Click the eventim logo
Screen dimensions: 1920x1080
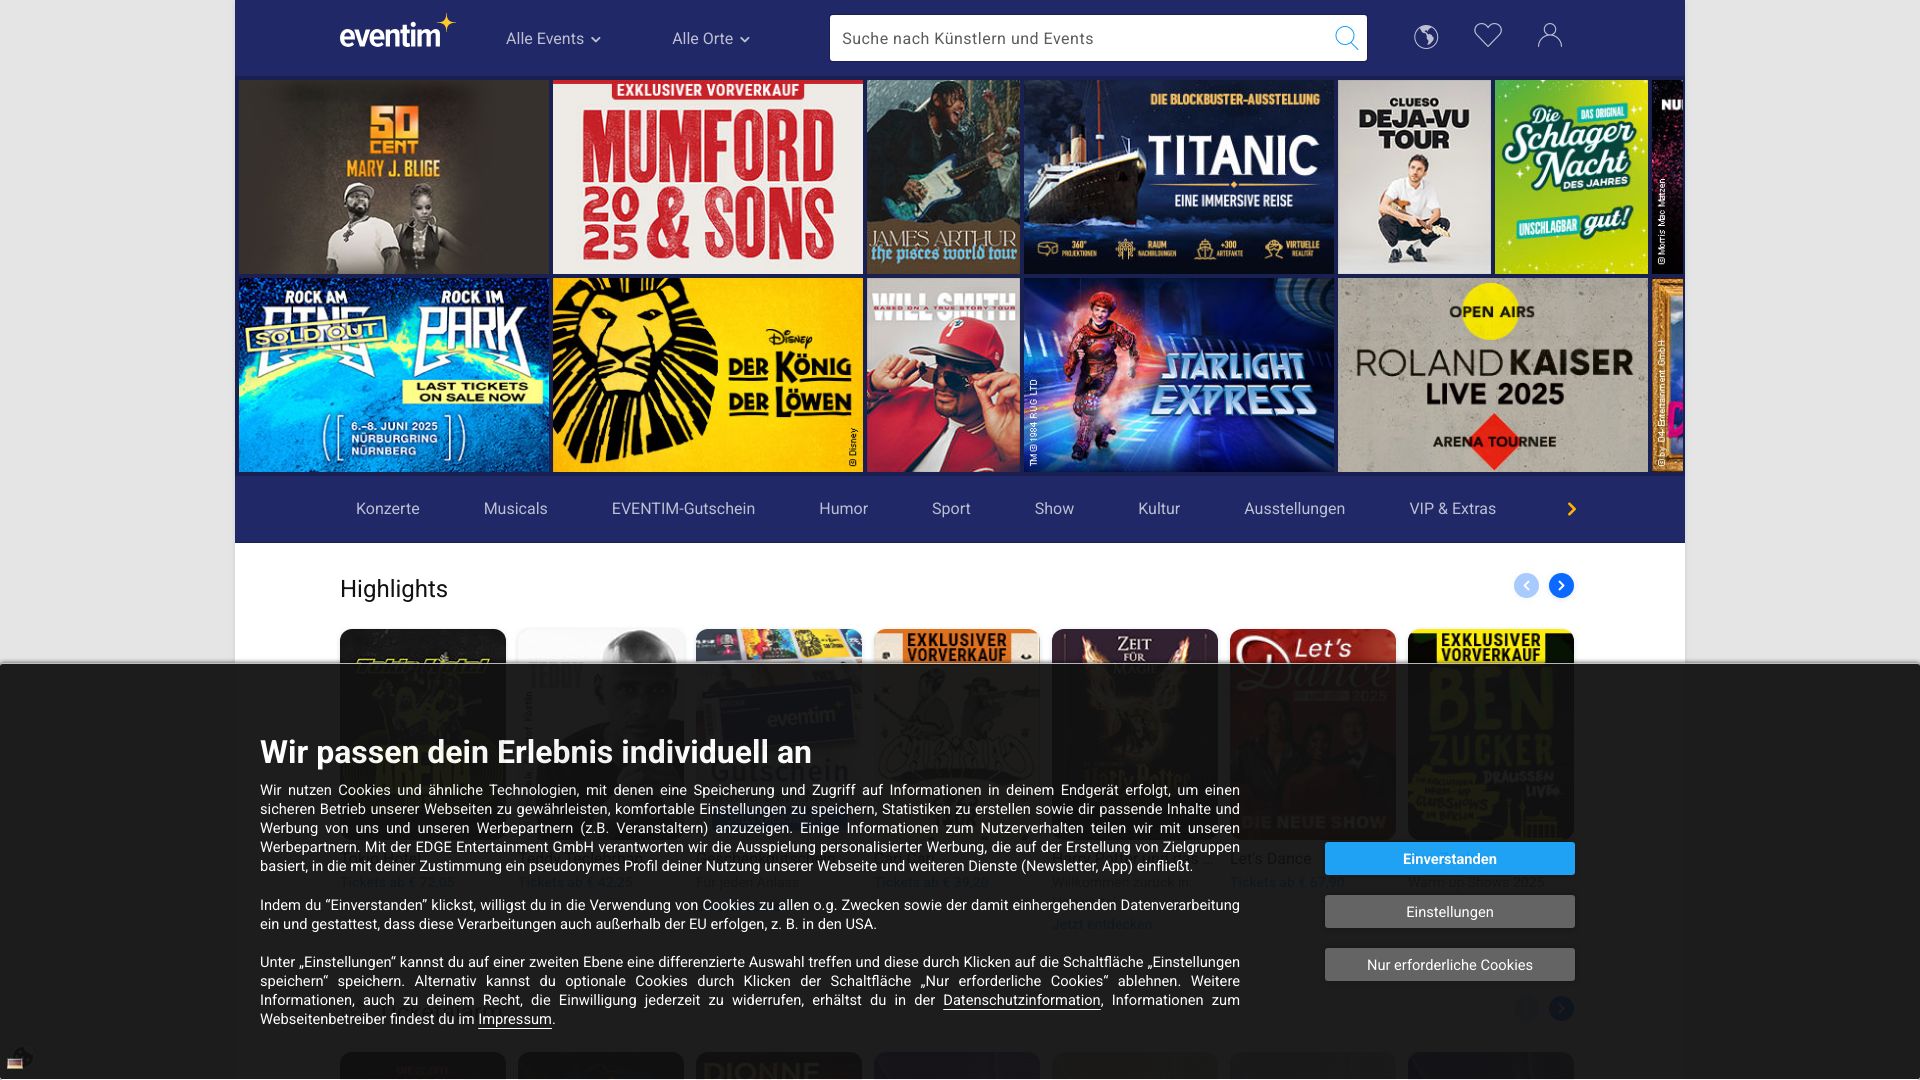pos(396,35)
